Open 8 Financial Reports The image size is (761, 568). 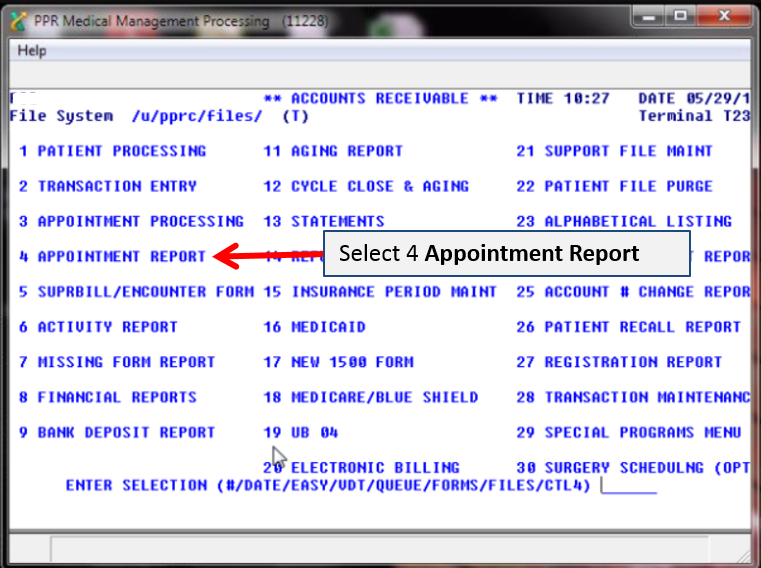[x=108, y=397]
